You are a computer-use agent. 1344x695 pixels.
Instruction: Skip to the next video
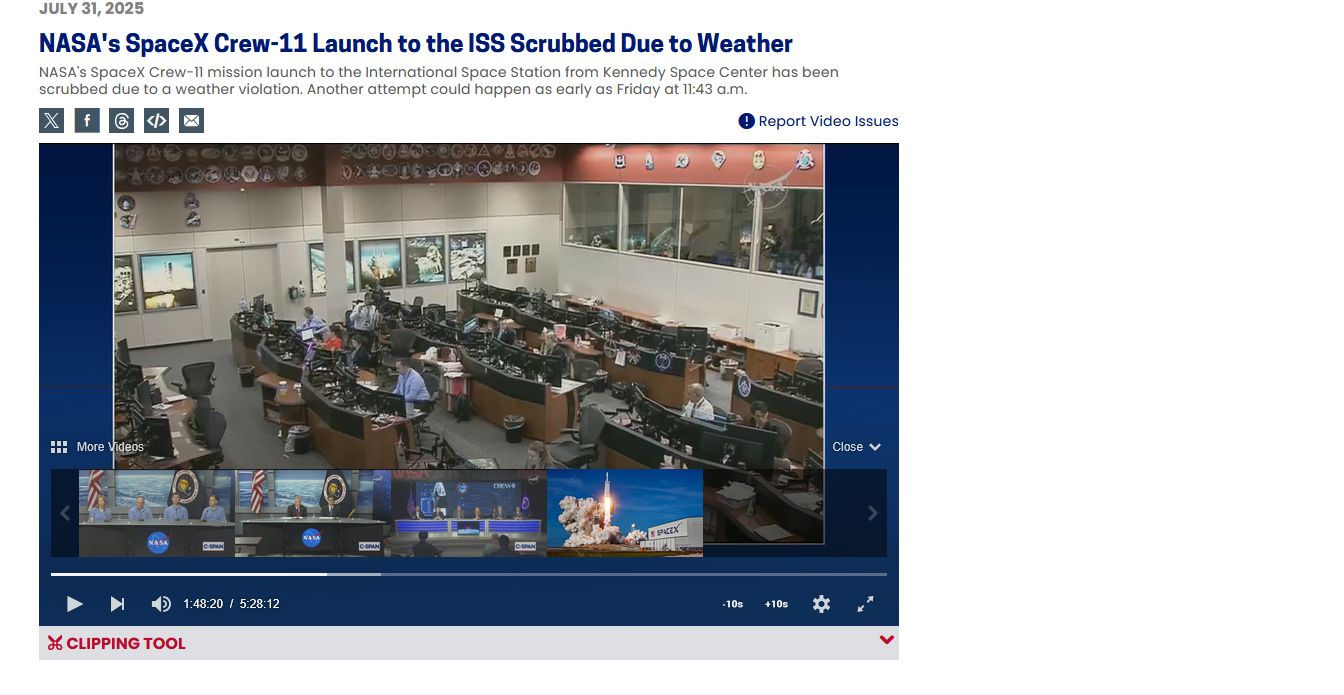117,604
